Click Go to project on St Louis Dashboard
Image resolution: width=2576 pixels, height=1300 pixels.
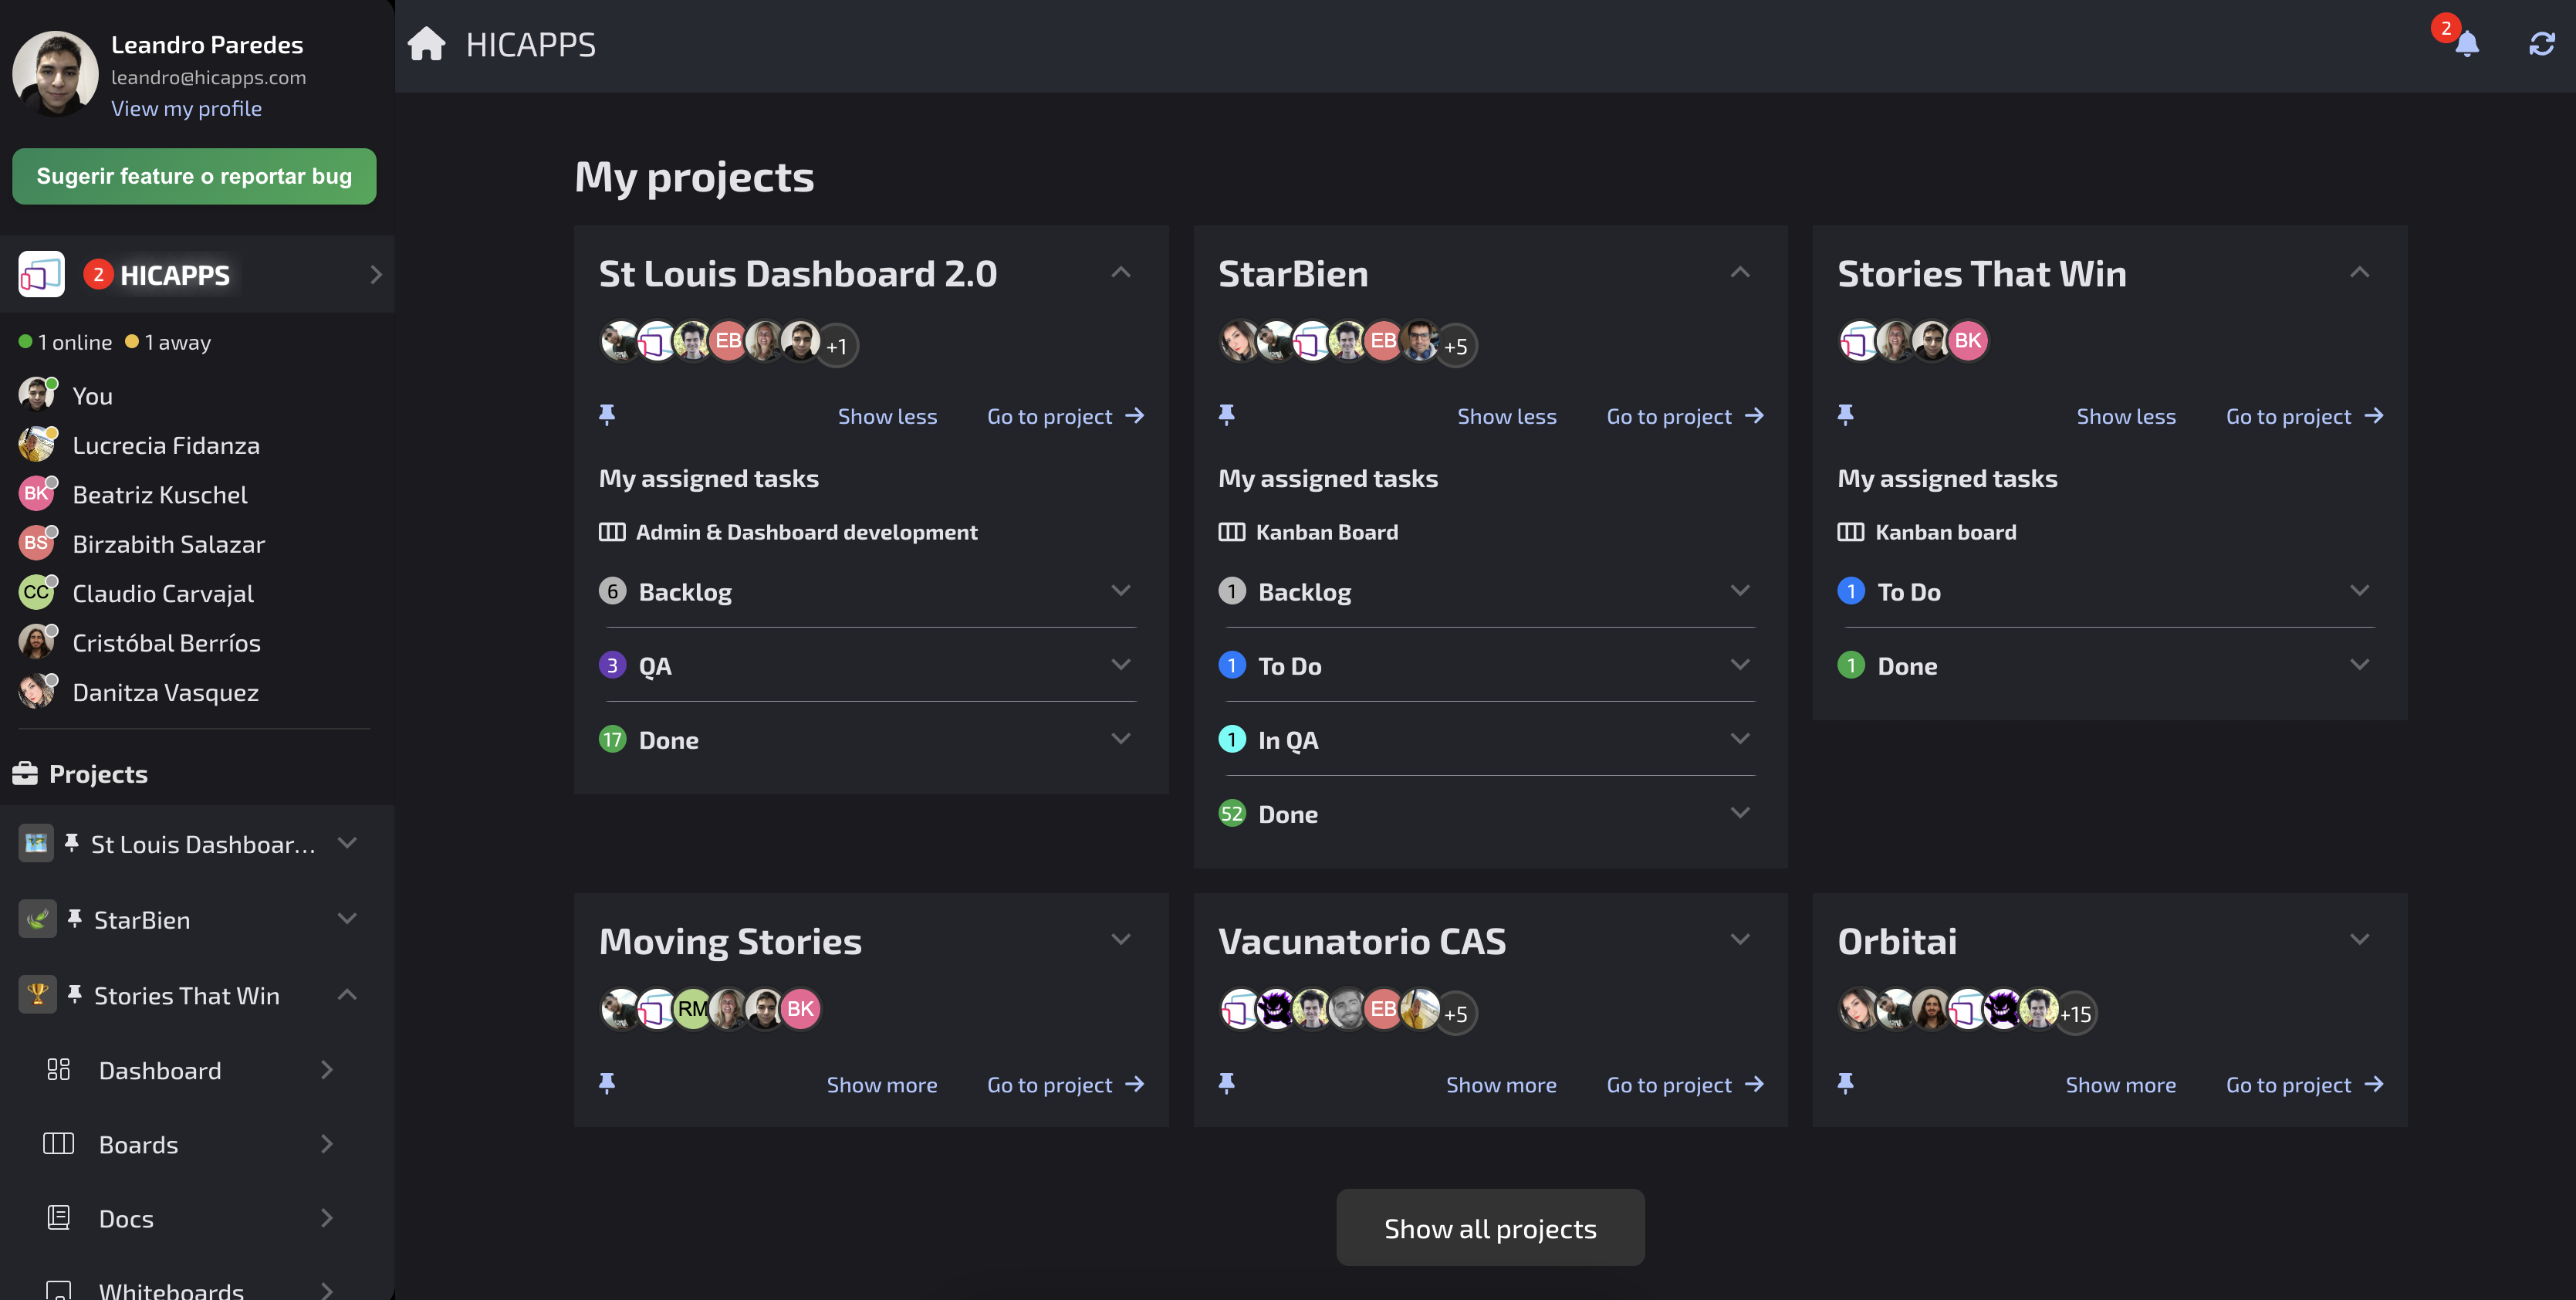point(1065,416)
